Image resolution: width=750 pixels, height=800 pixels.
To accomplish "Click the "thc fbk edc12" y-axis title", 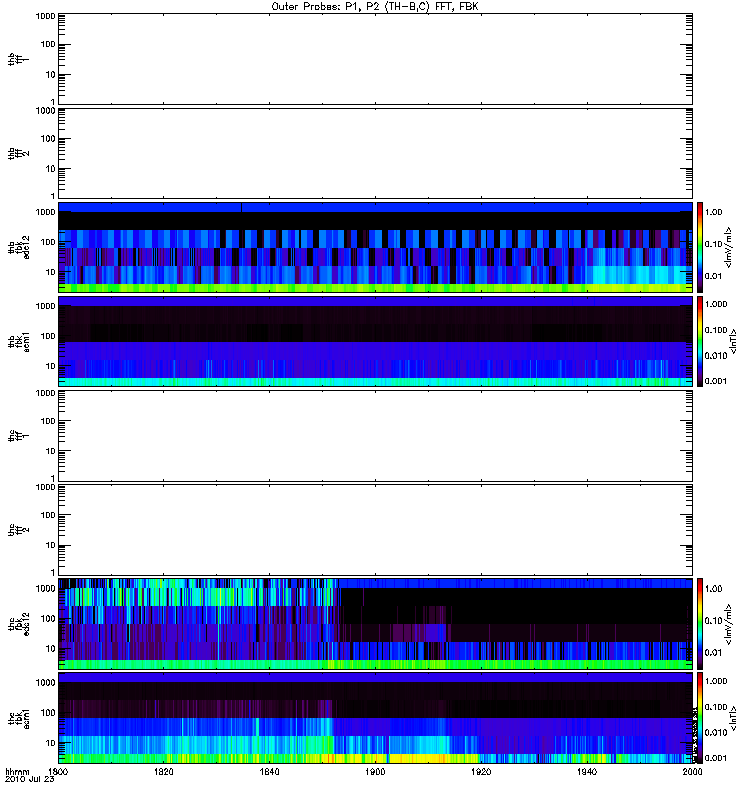I will 18,623.
